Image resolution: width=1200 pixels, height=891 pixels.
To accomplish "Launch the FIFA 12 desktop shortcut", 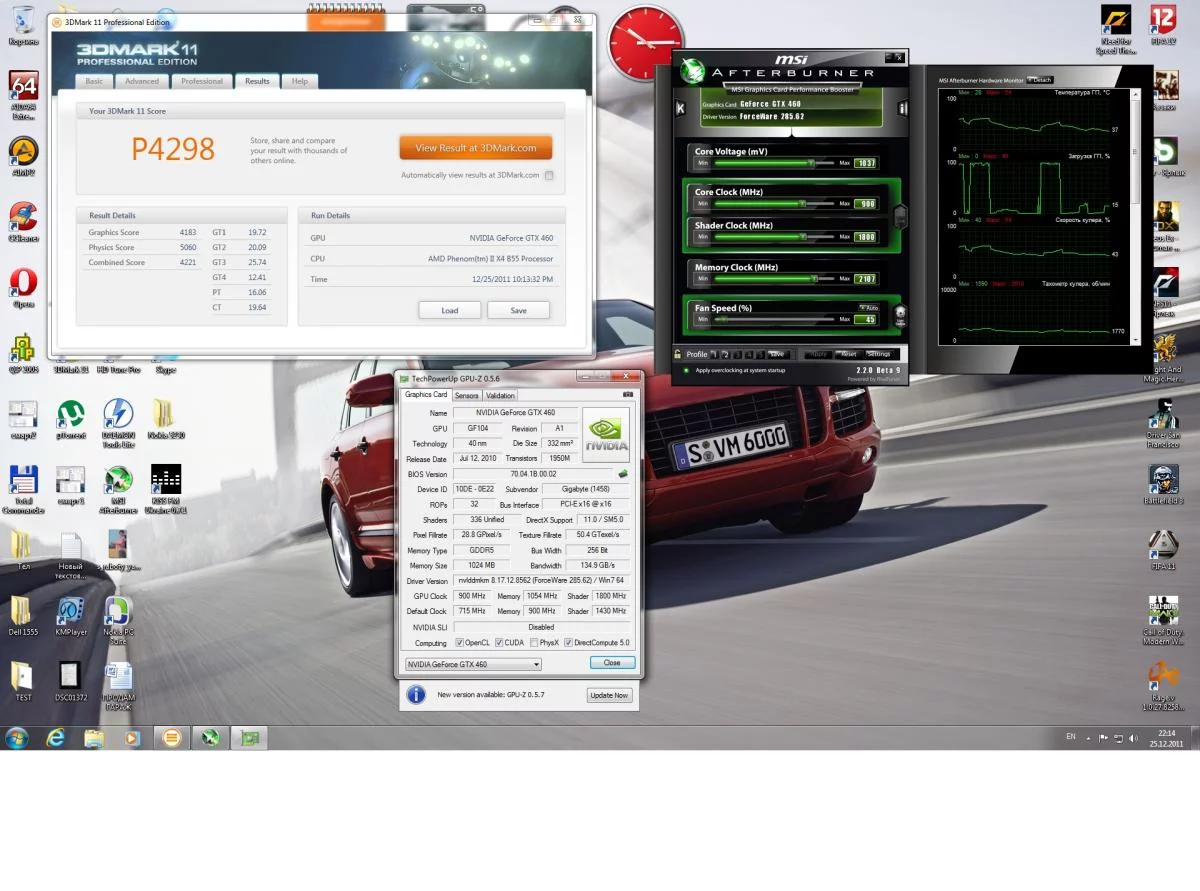I will pyautogui.click(x=1163, y=26).
